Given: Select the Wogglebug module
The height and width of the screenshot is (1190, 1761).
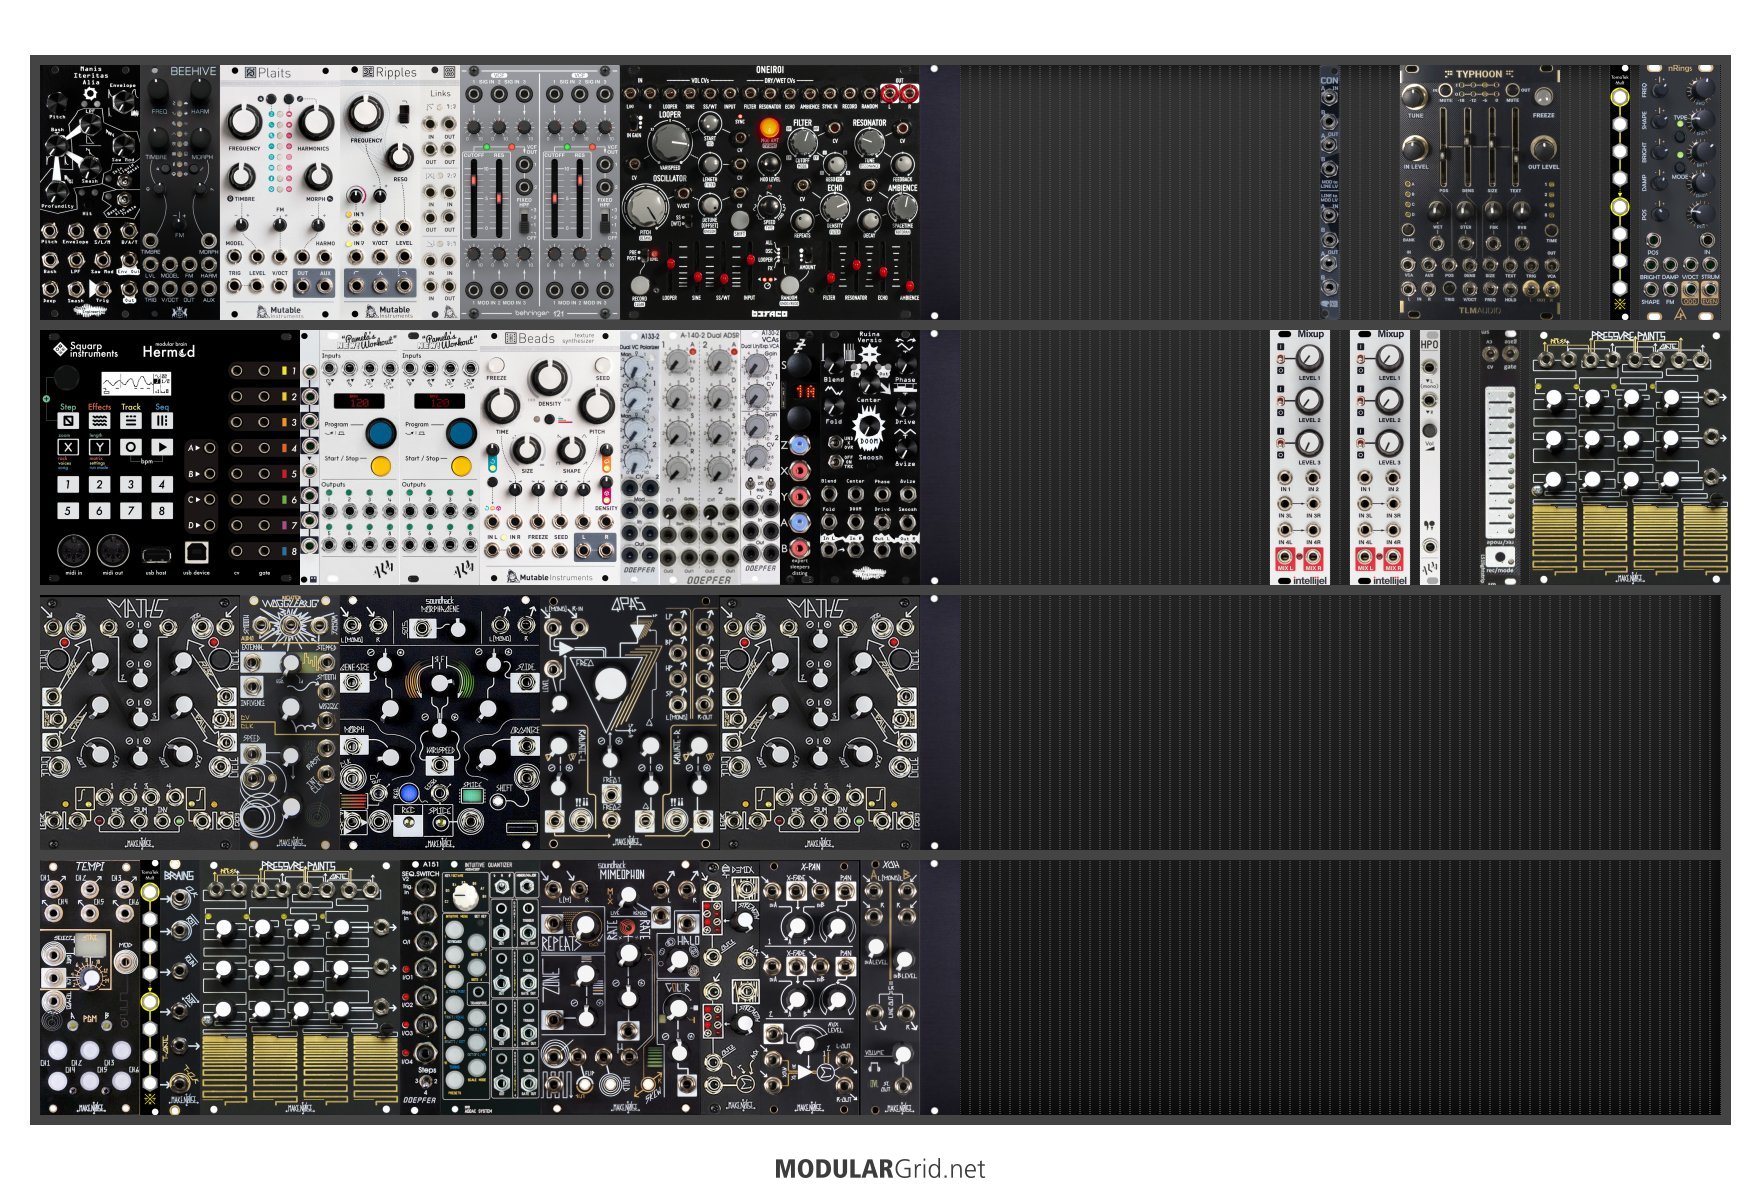Looking at the screenshot, I should click(x=290, y=723).
